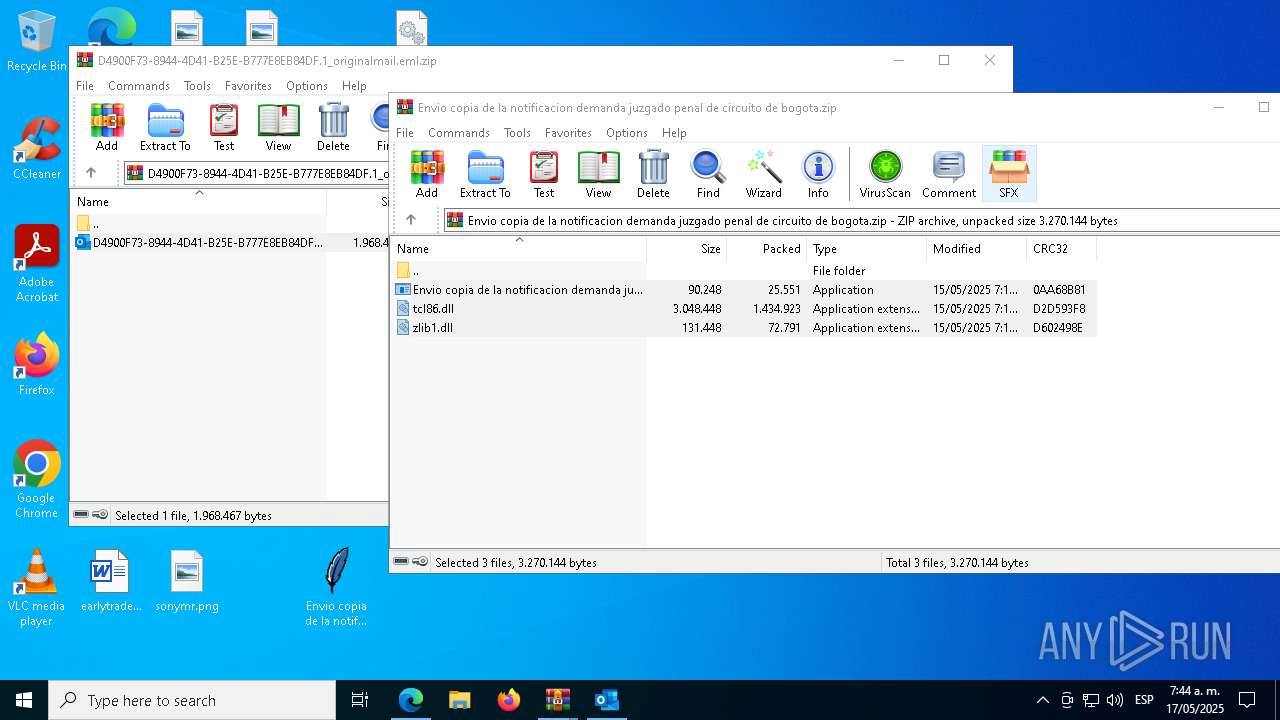The width and height of the screenshot is (1280, 720).
Task: Open Google Chrome desktop shortcut
Action: (x=36, y=480)
